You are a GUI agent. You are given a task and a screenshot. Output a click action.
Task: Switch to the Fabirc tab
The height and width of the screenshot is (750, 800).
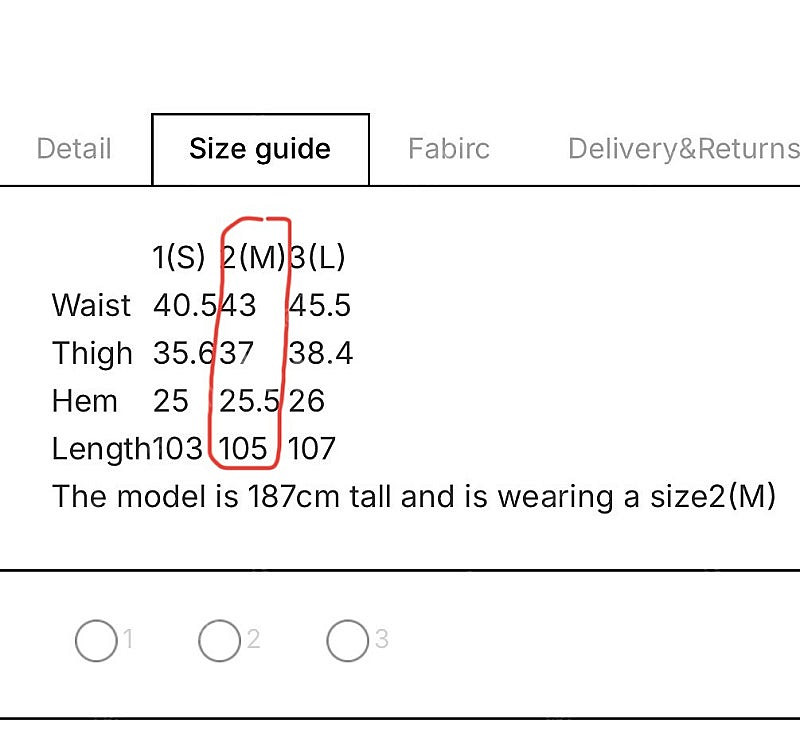click(x=448, y=149)
